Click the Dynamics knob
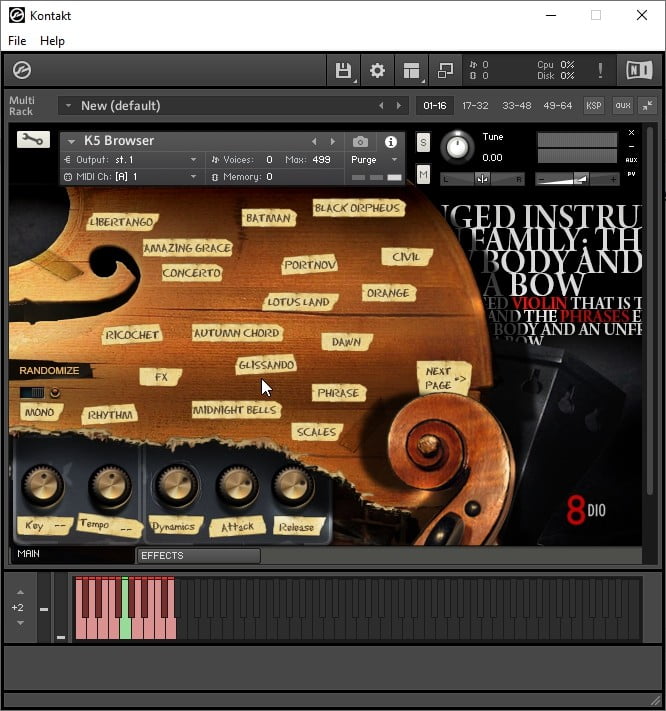 tap(176, 486)
